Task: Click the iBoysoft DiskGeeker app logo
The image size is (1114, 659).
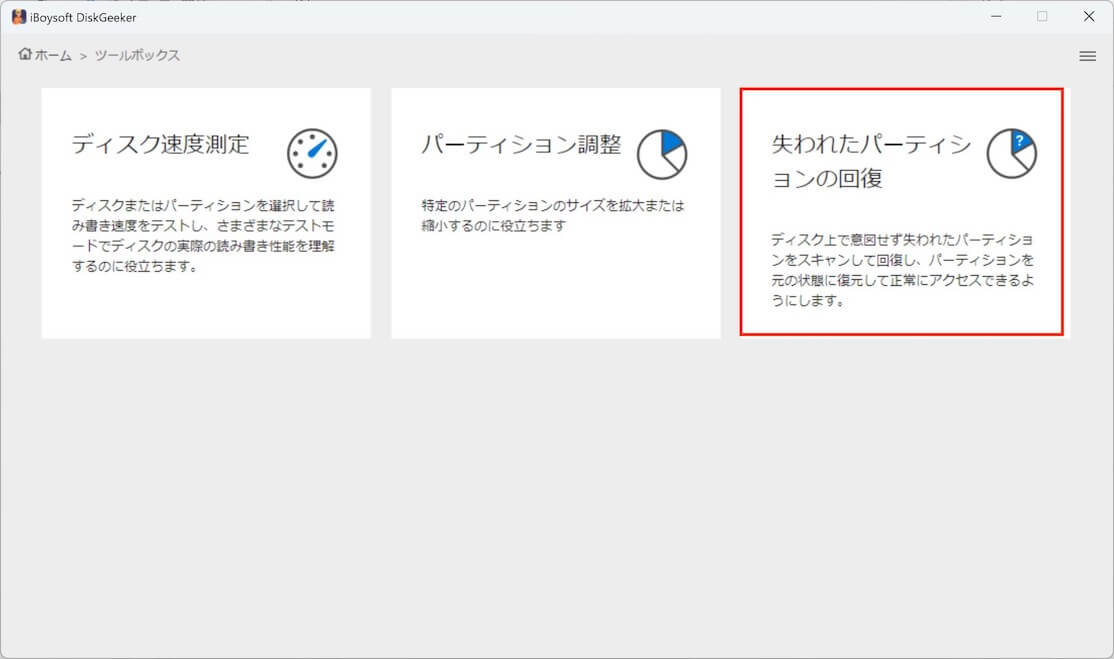Action: tap(19, 17)
